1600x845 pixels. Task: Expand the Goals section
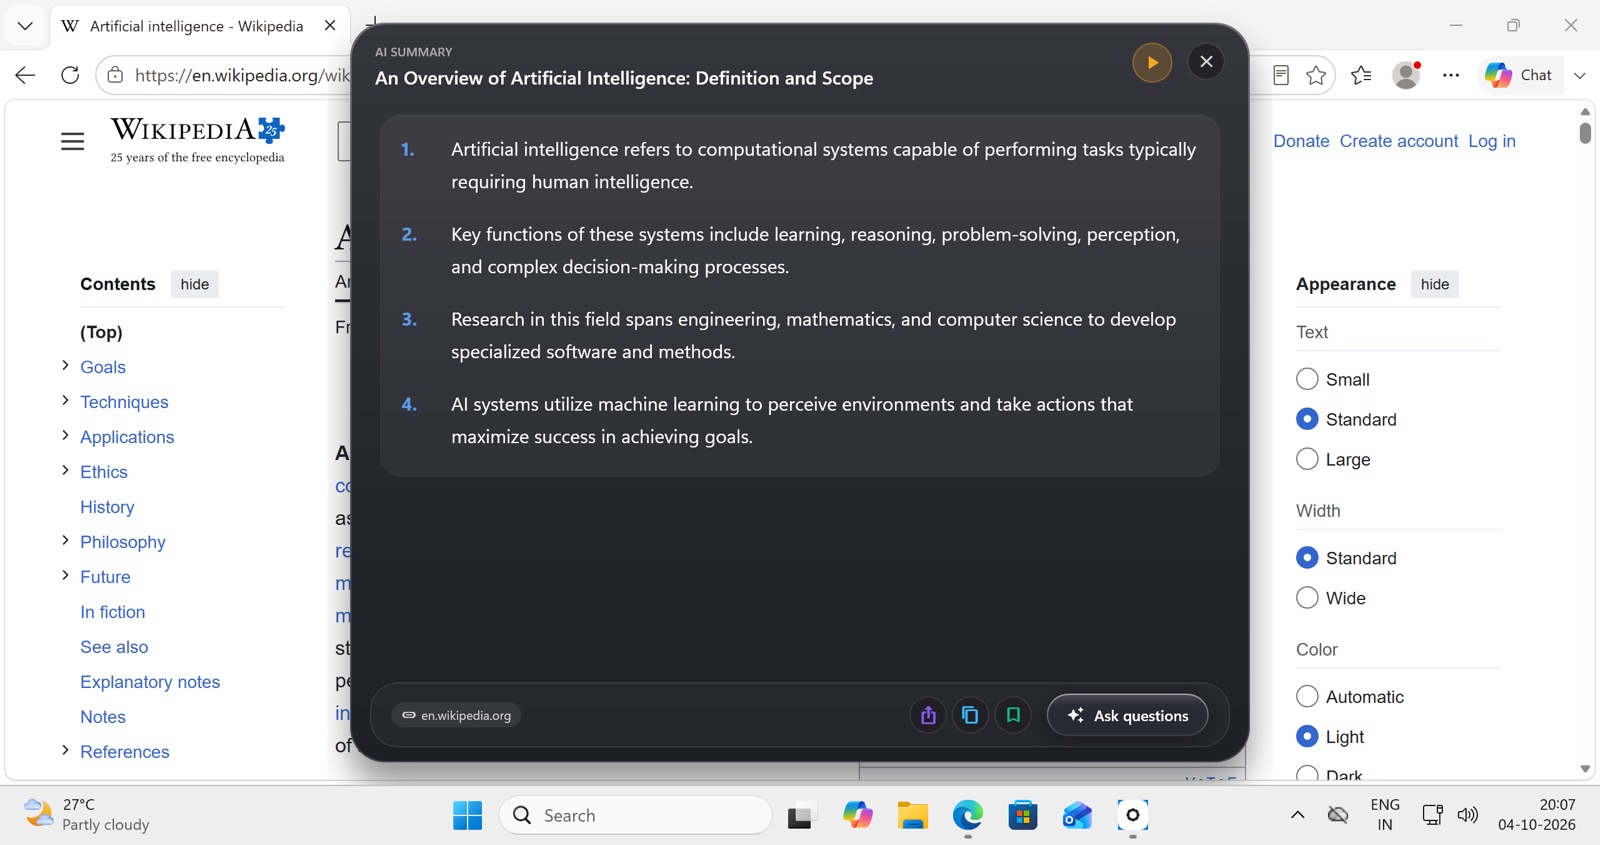pos(65,366)
